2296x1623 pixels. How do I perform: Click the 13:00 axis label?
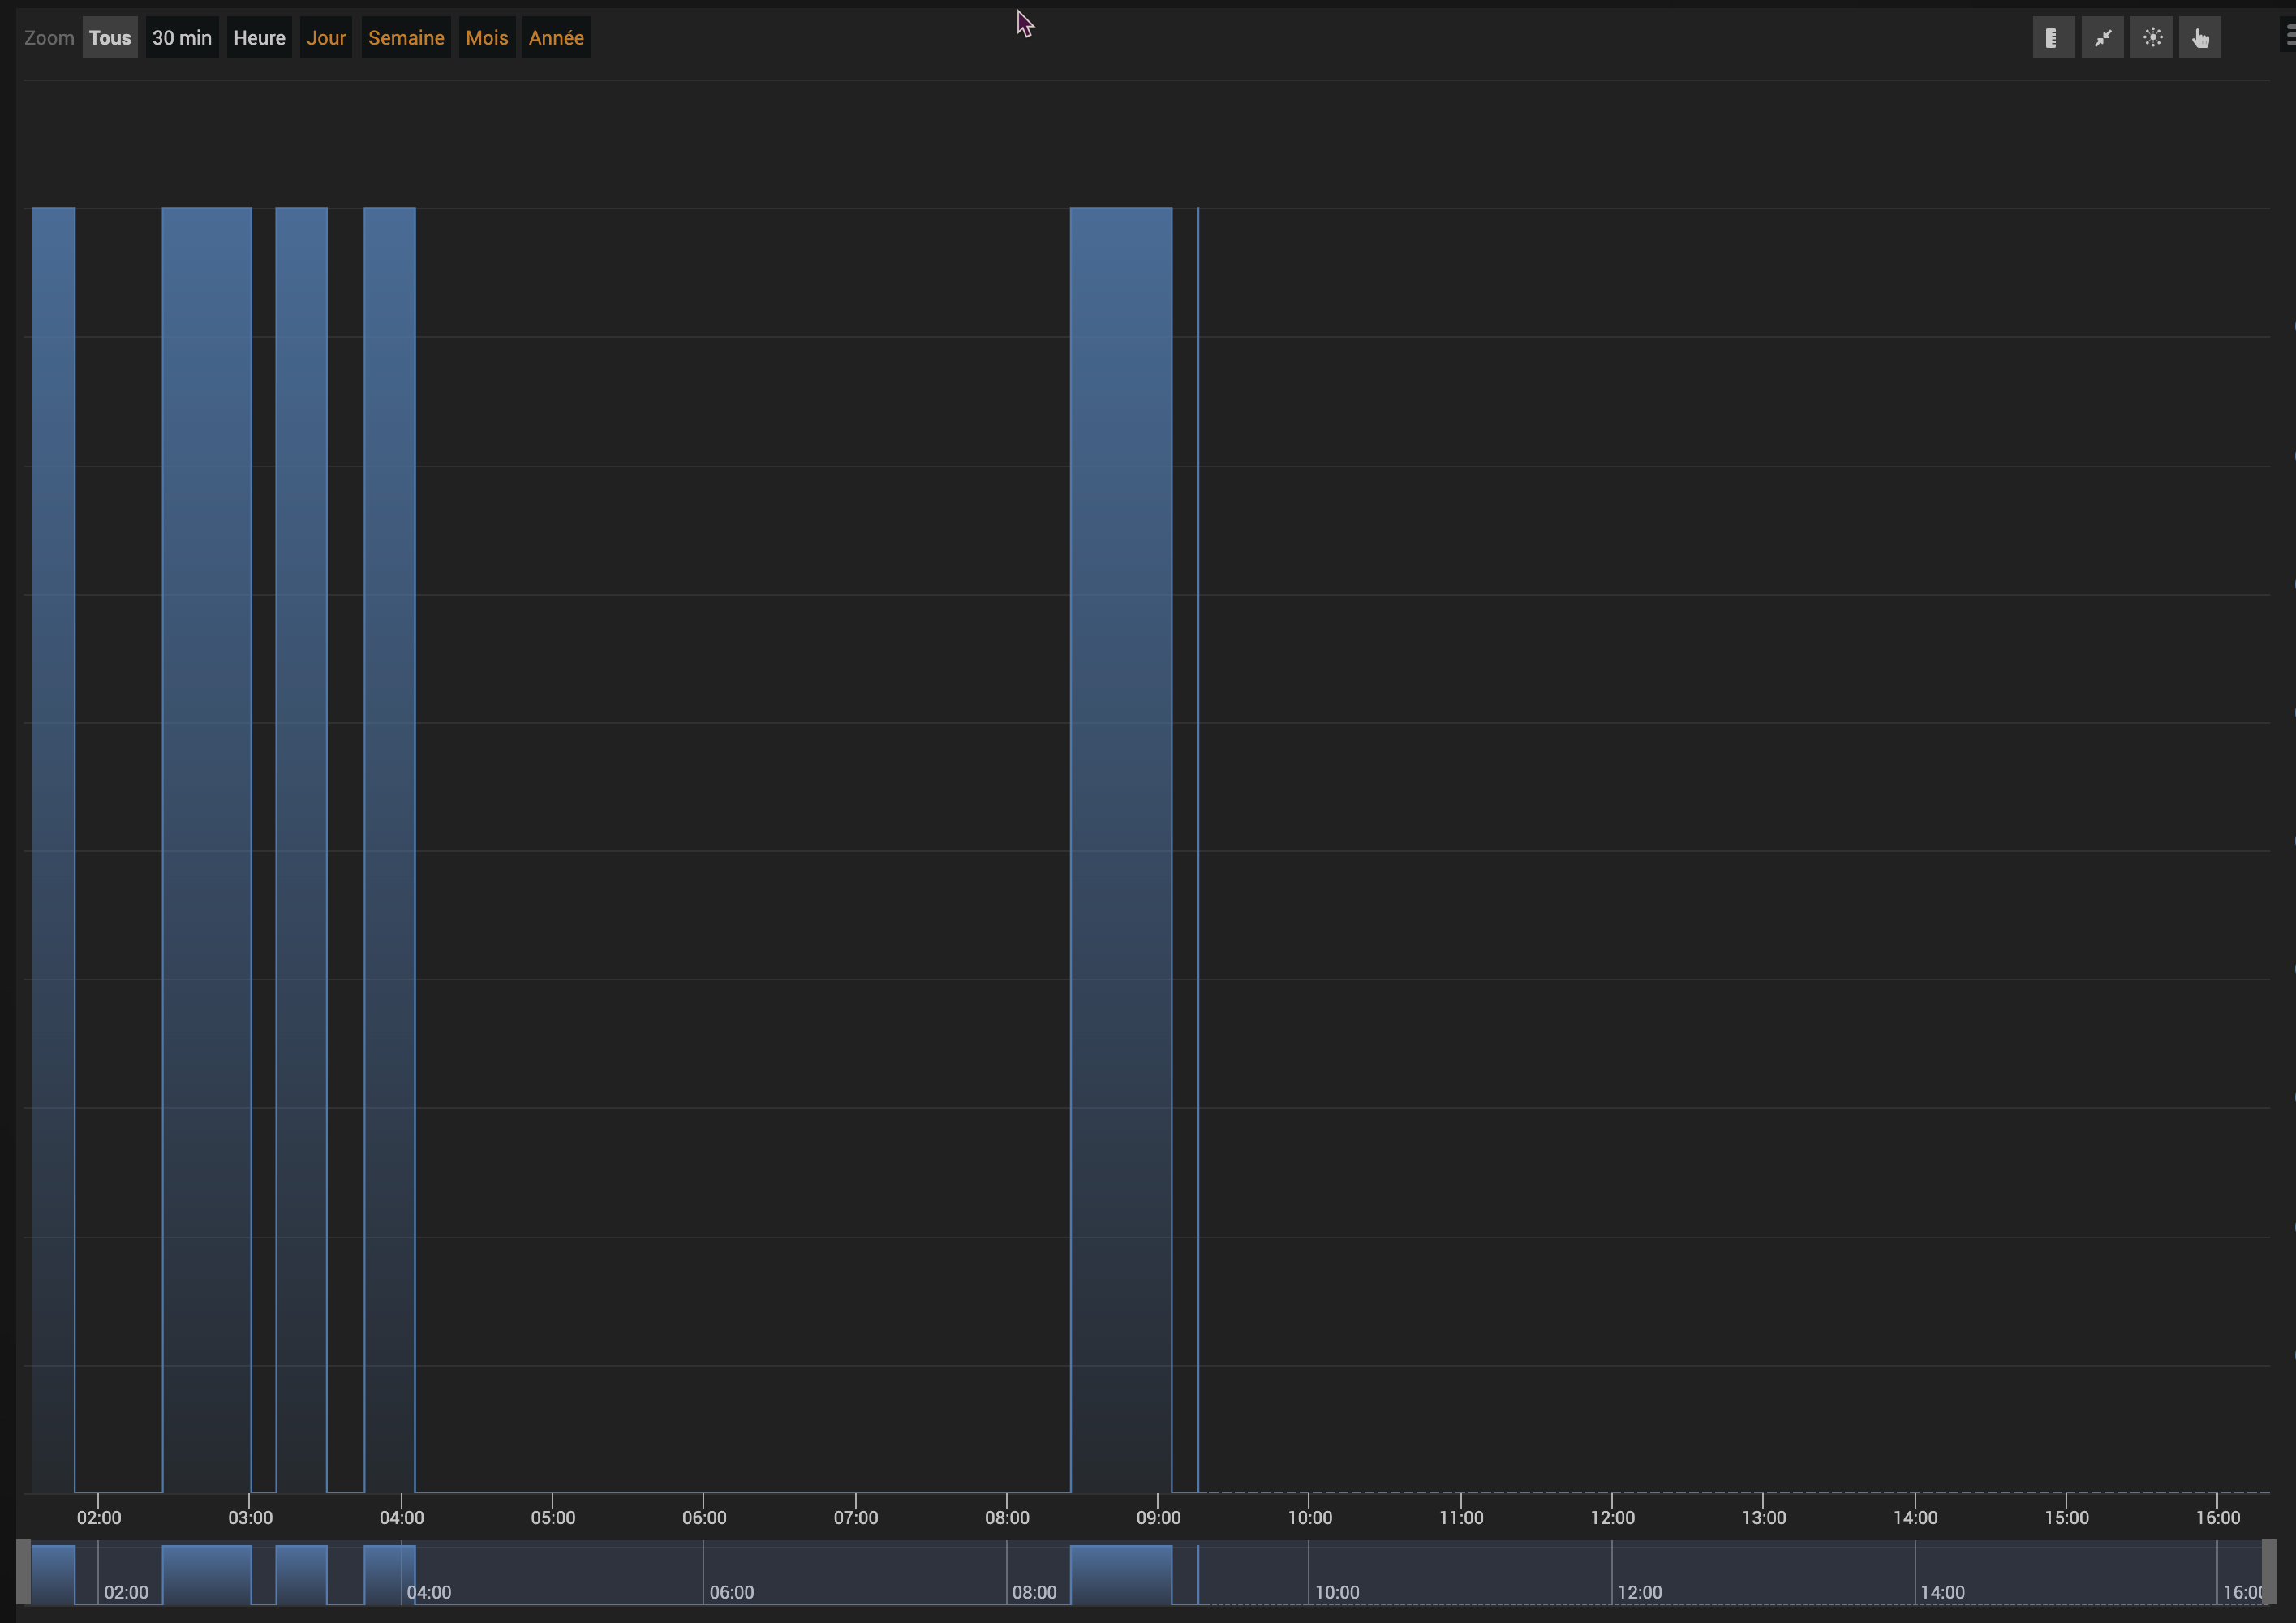tap(1764, 1518)
